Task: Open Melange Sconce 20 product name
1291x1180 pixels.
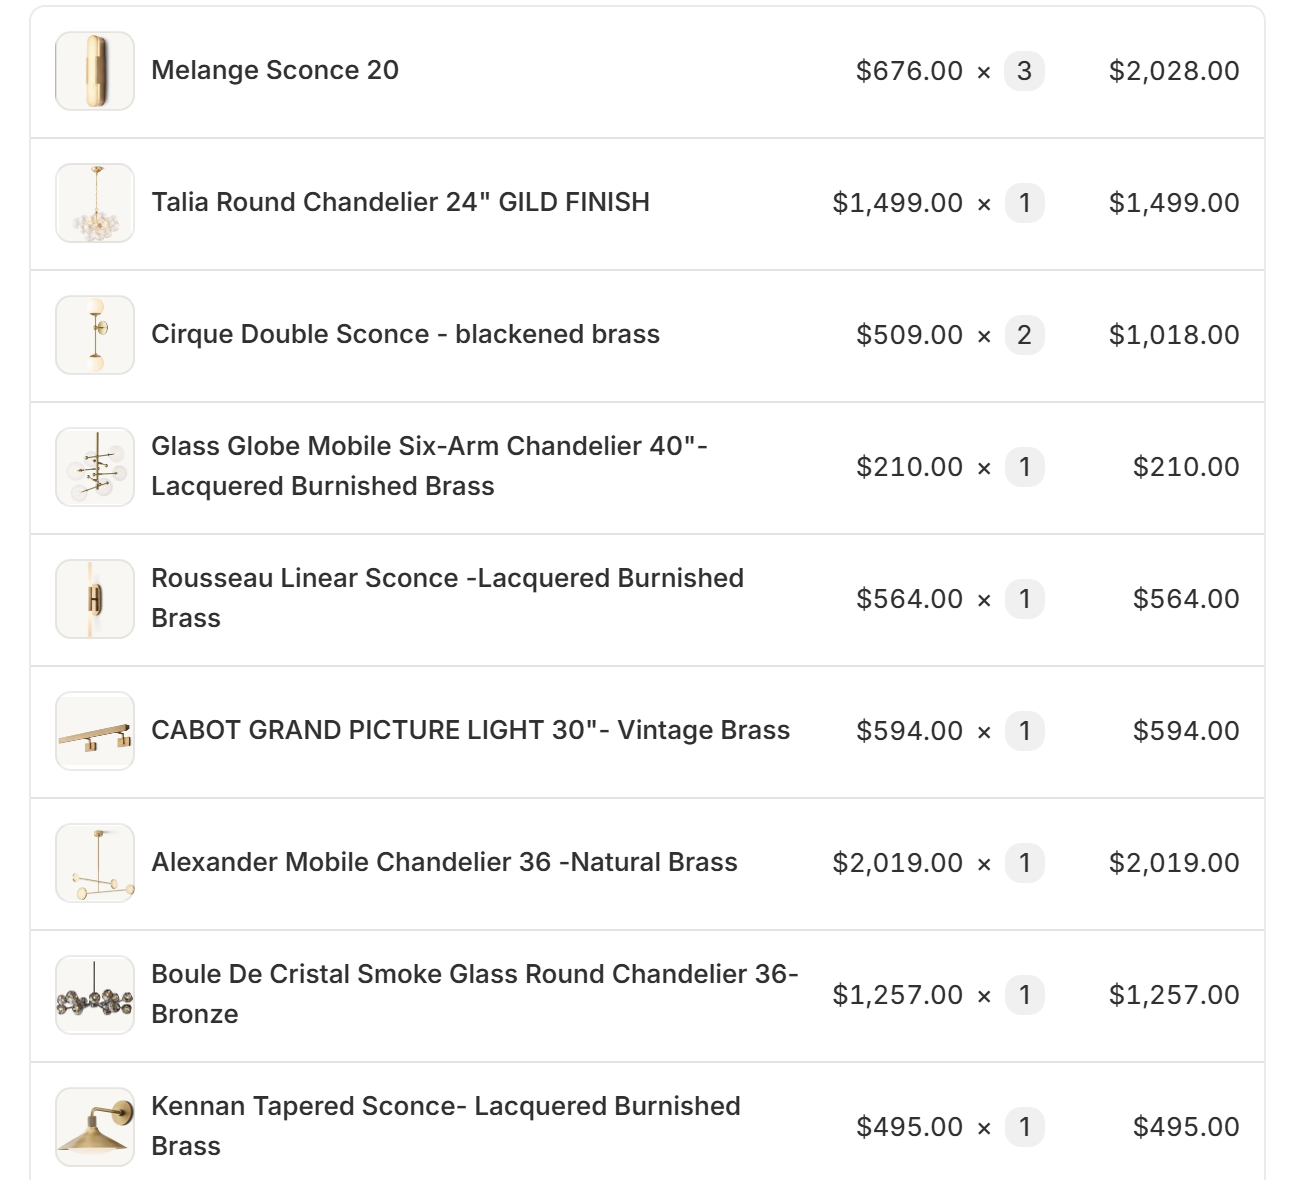Action: [275, 70]
